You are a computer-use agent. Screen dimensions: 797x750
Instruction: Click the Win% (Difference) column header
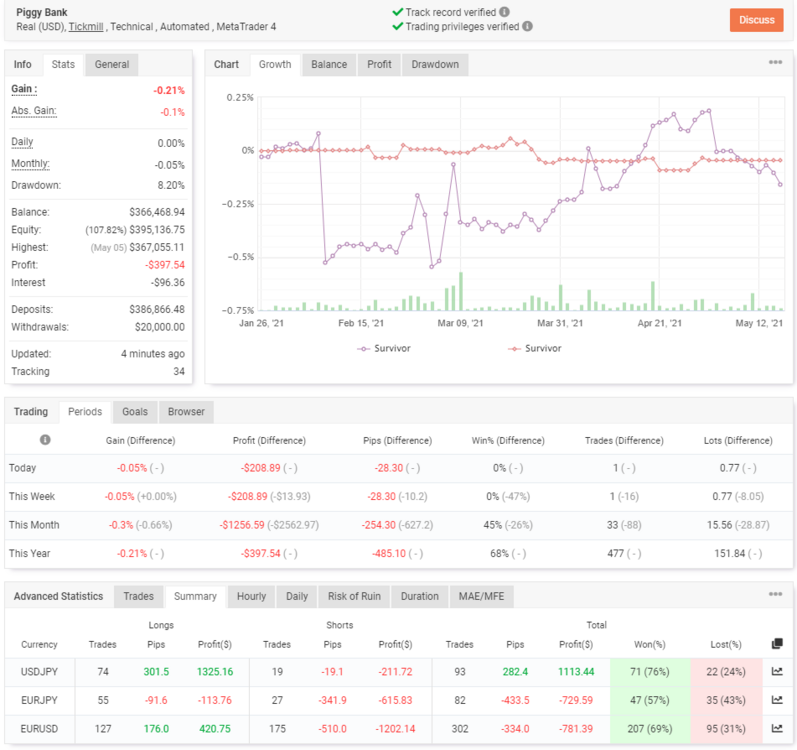(x=508, y=441)
